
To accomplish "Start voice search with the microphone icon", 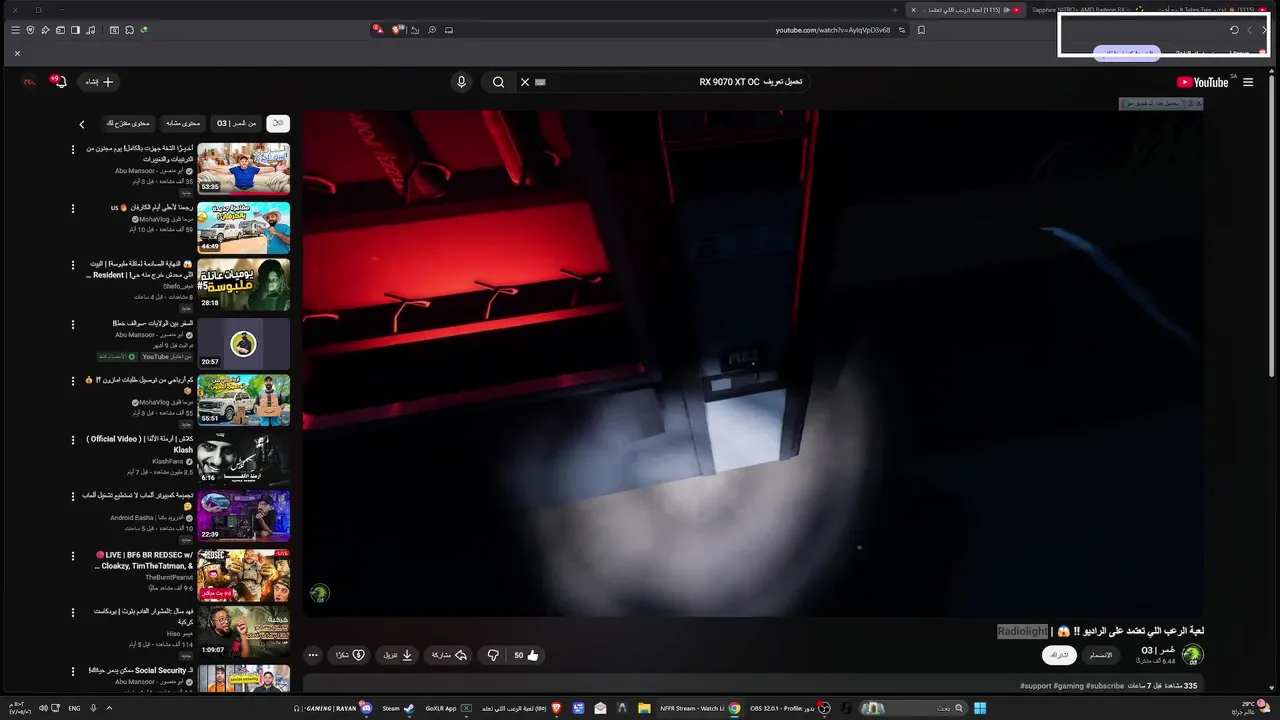I will click(461, 82).
